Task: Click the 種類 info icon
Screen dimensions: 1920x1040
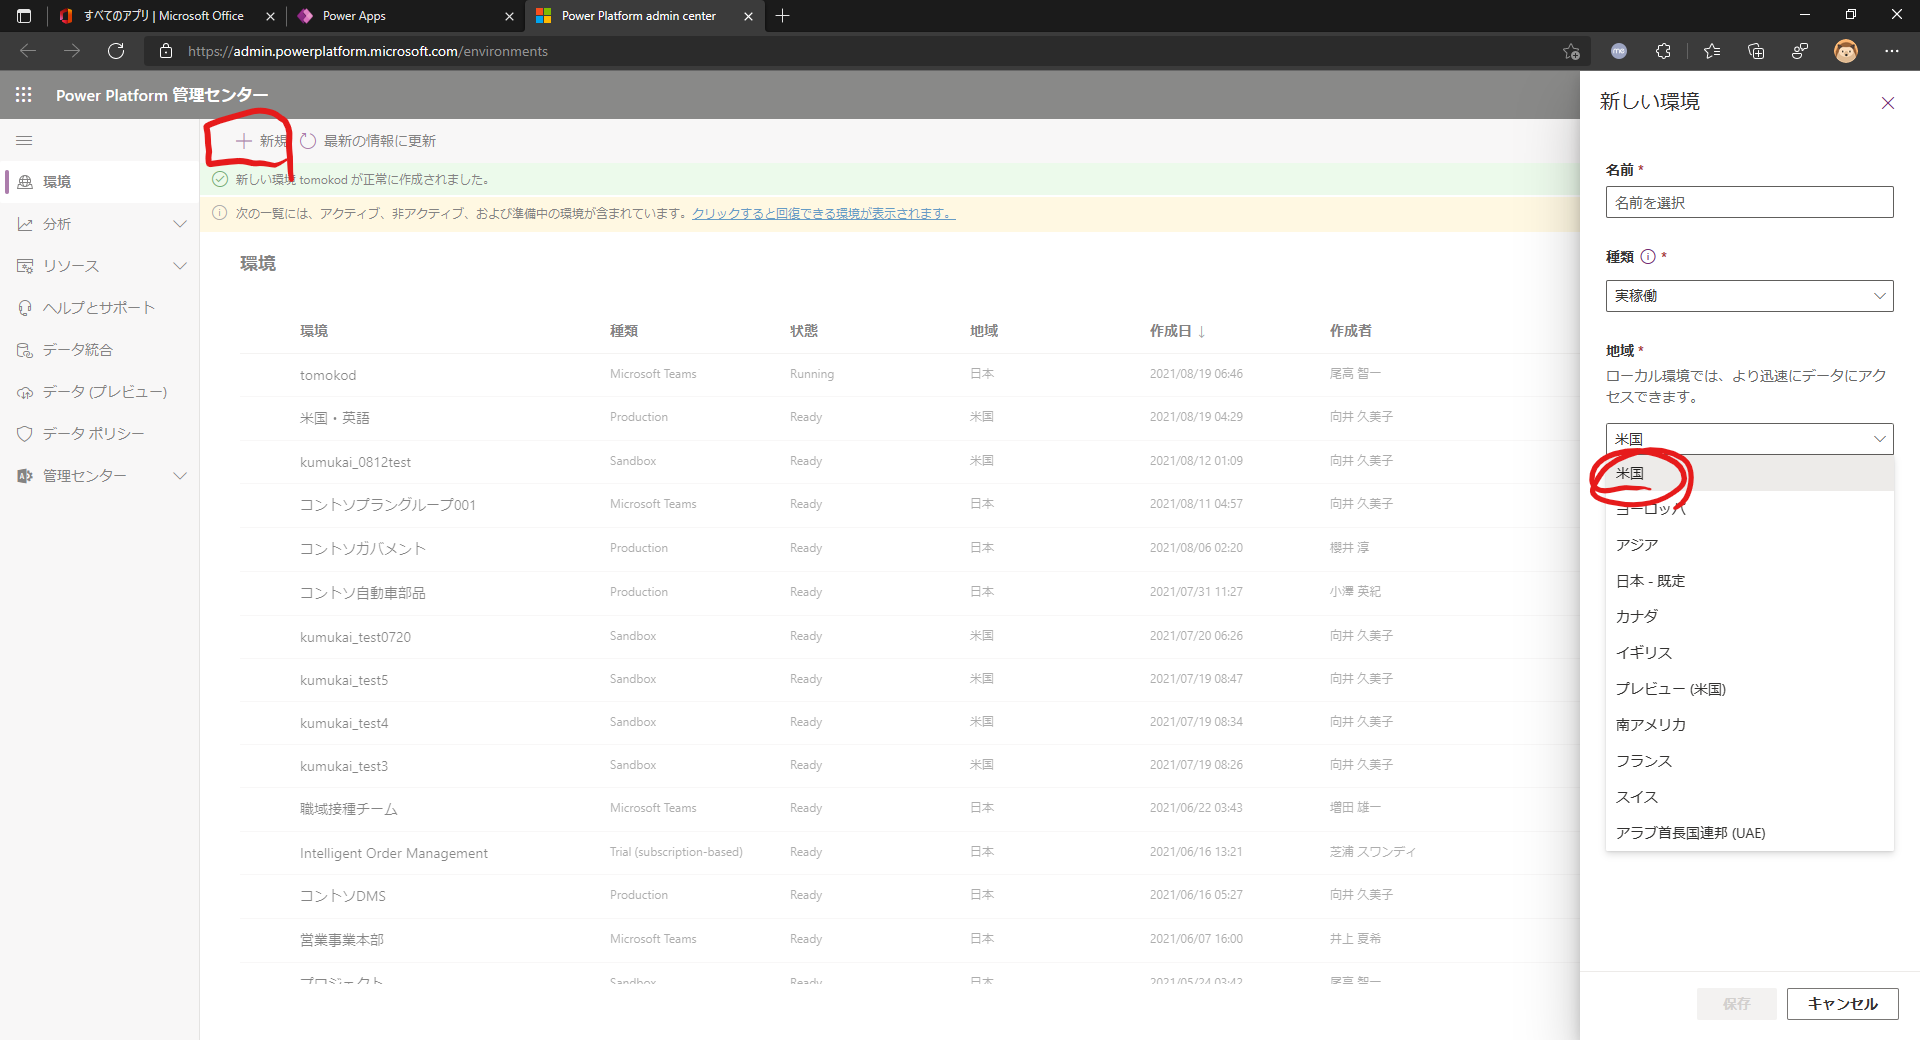Action: [x=1648, y=257]
